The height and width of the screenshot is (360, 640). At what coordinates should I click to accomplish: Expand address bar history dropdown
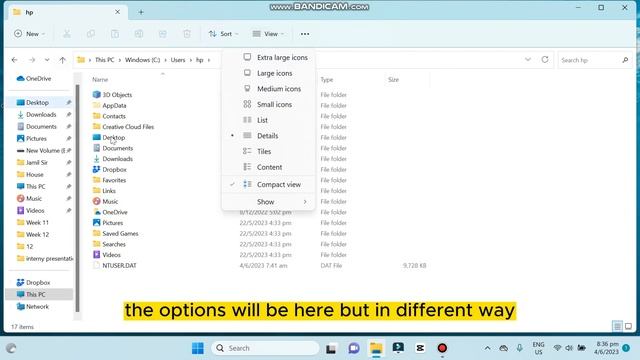pos(528,60)
